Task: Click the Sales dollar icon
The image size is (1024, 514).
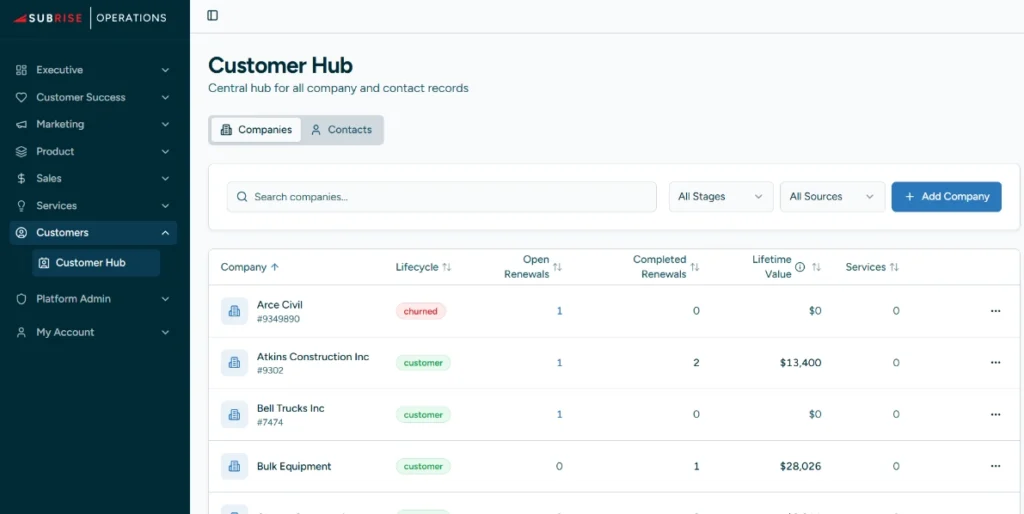Action: tap(22, 178)
